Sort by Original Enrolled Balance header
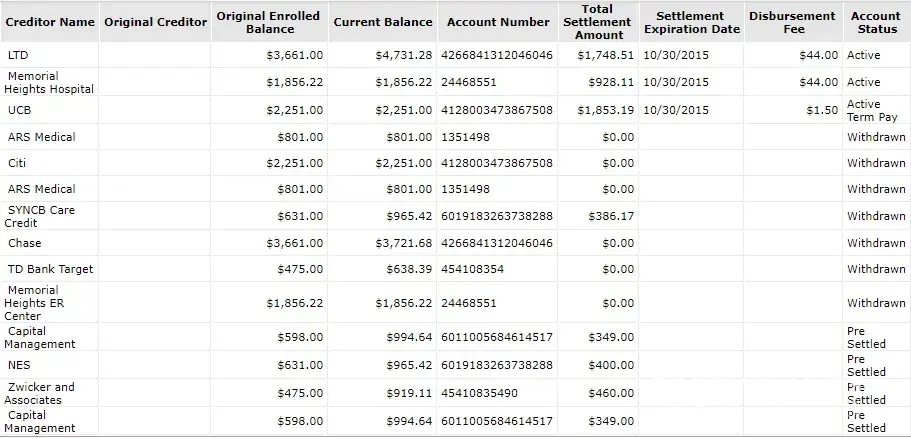 268,22
